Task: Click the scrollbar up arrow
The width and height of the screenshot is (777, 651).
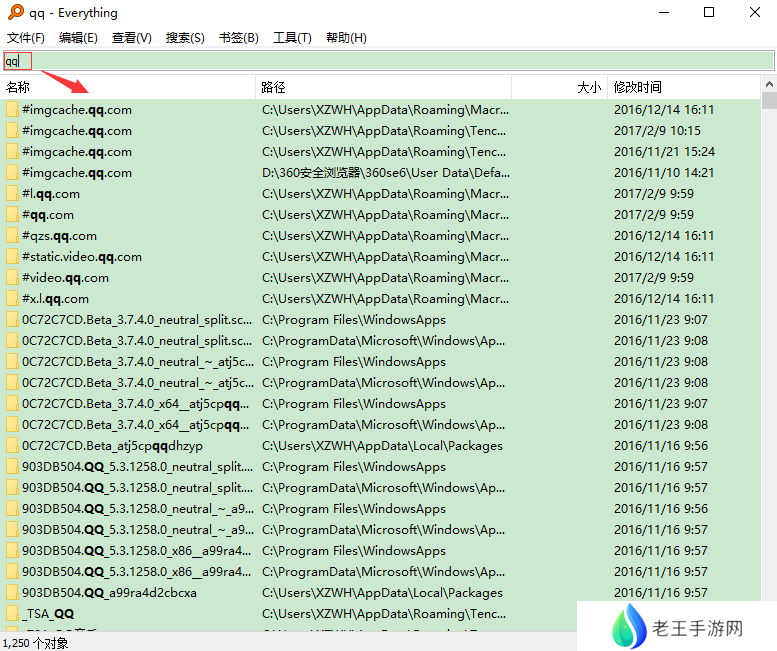Action: [x=769, y=84]
